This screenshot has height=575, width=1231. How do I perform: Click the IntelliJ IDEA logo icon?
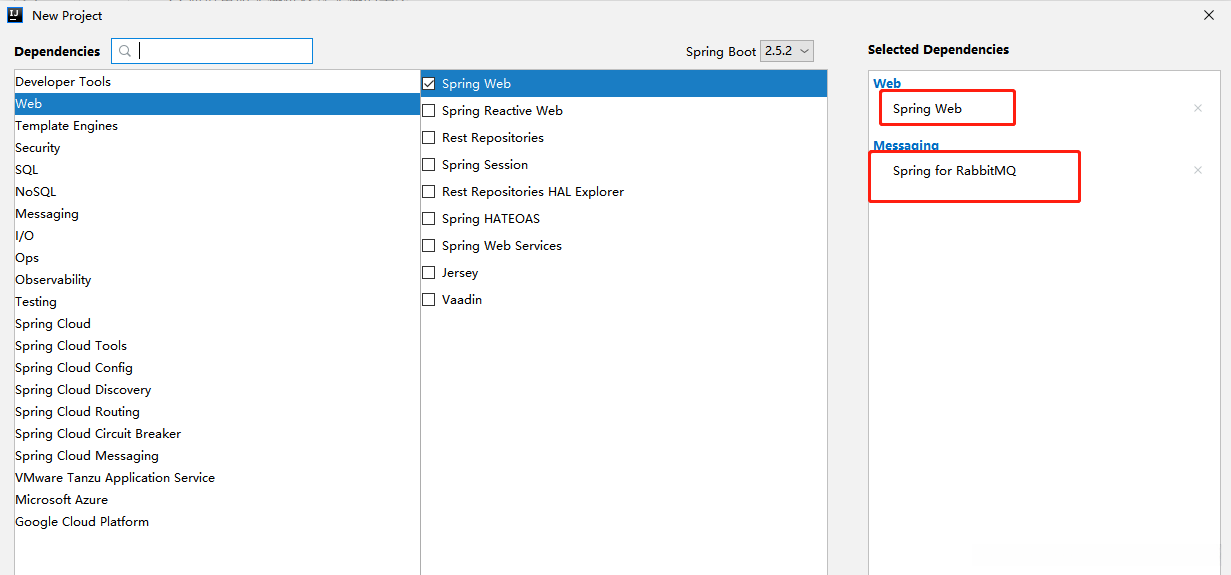click(x=15, y=15)
